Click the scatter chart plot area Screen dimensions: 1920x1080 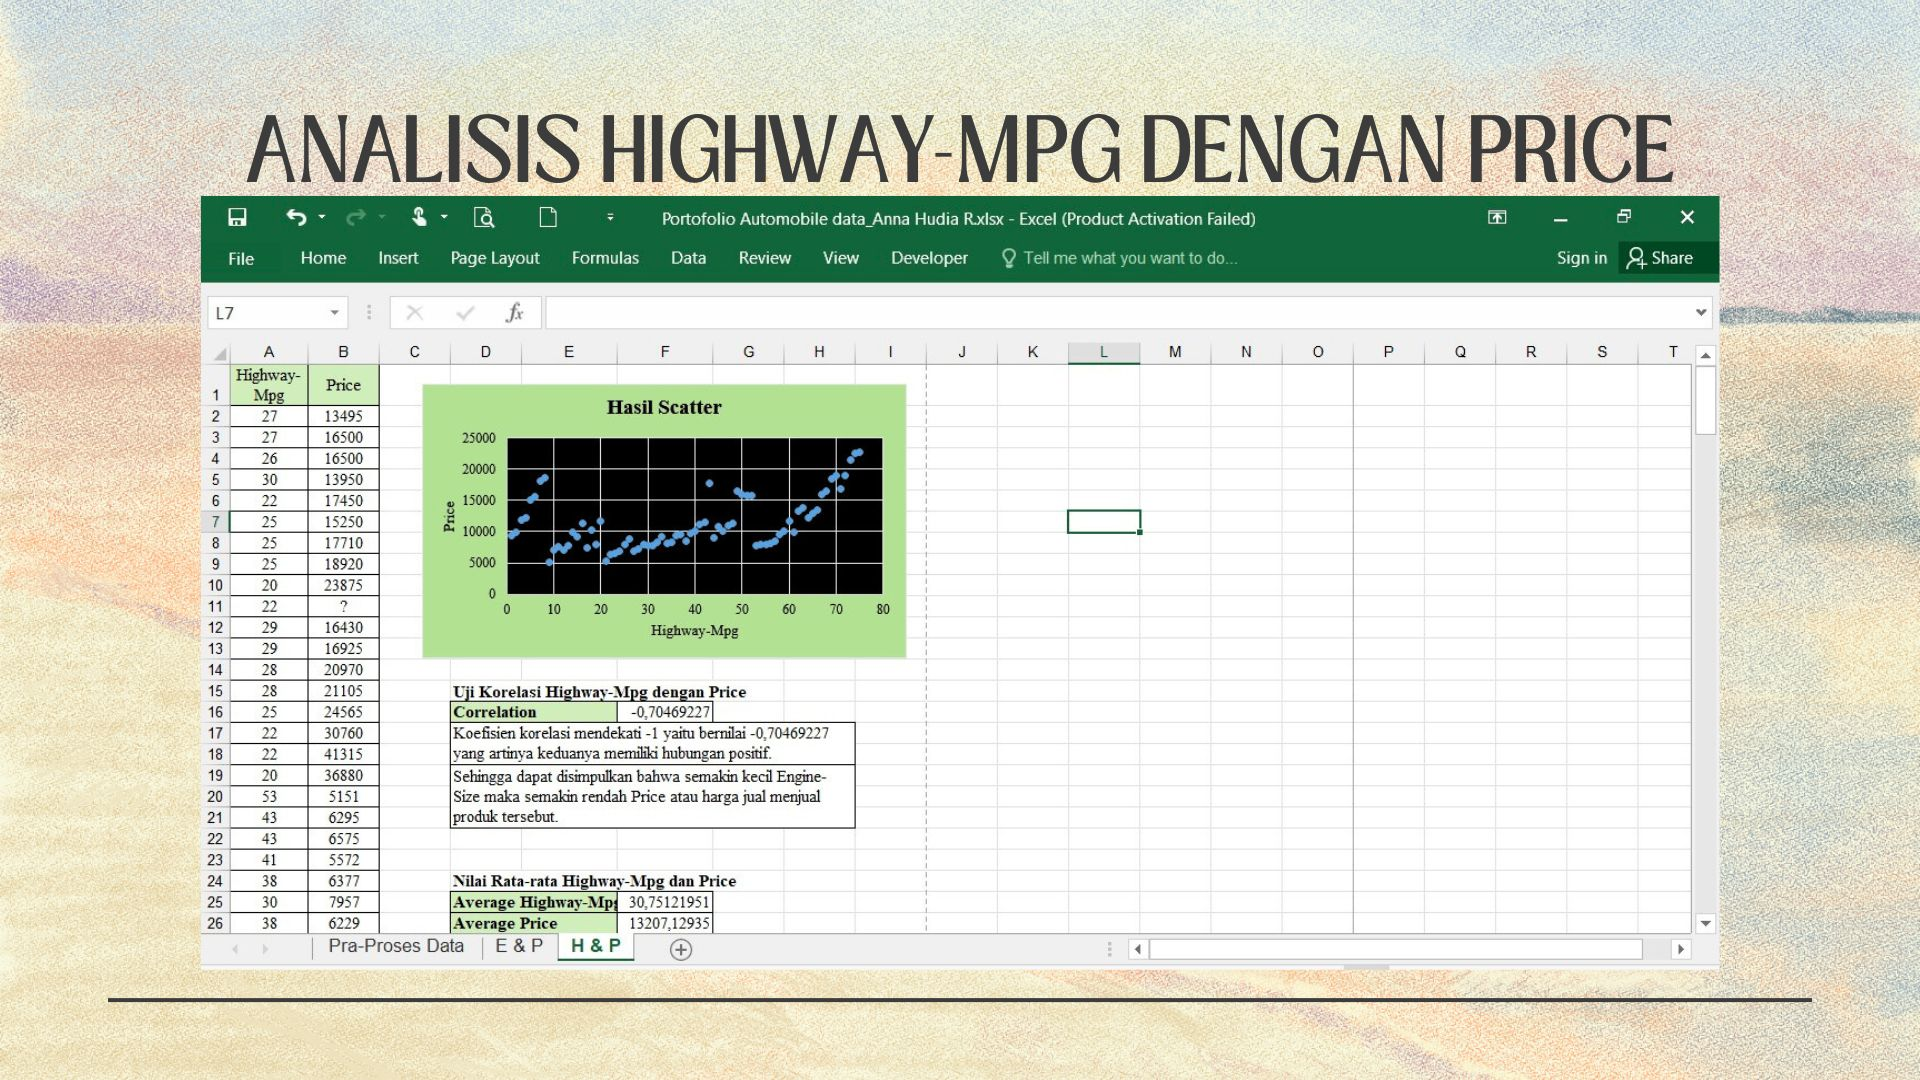[x=694, y=515]
